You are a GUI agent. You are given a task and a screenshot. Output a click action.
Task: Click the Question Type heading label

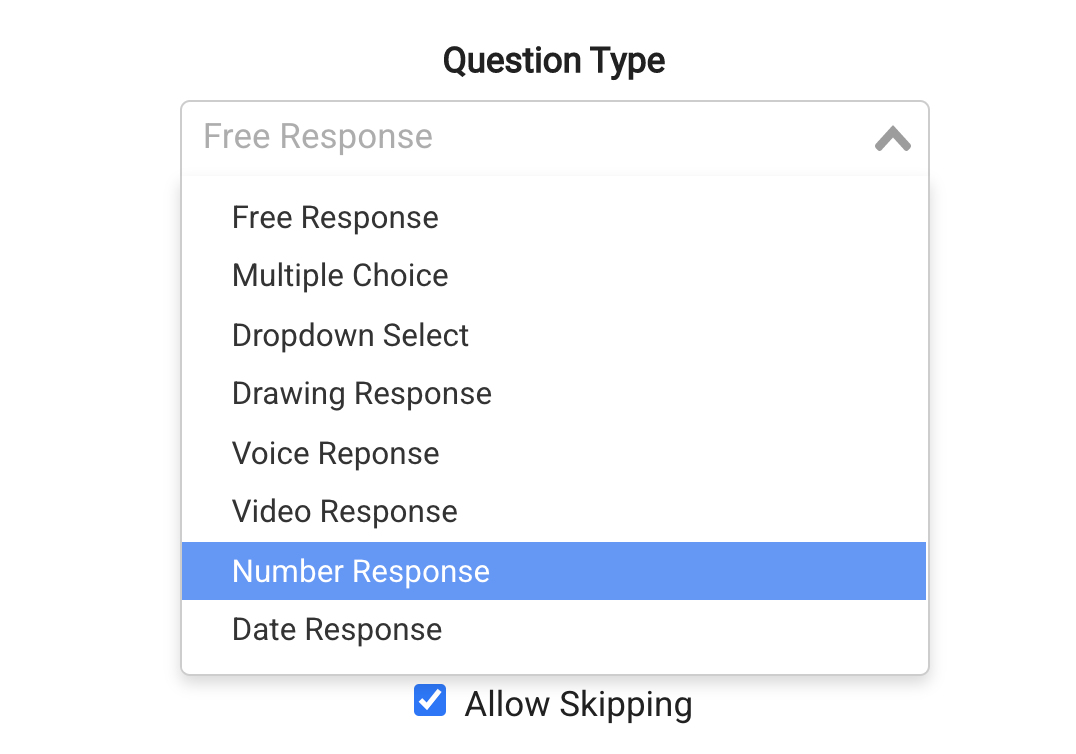point(553,61)
